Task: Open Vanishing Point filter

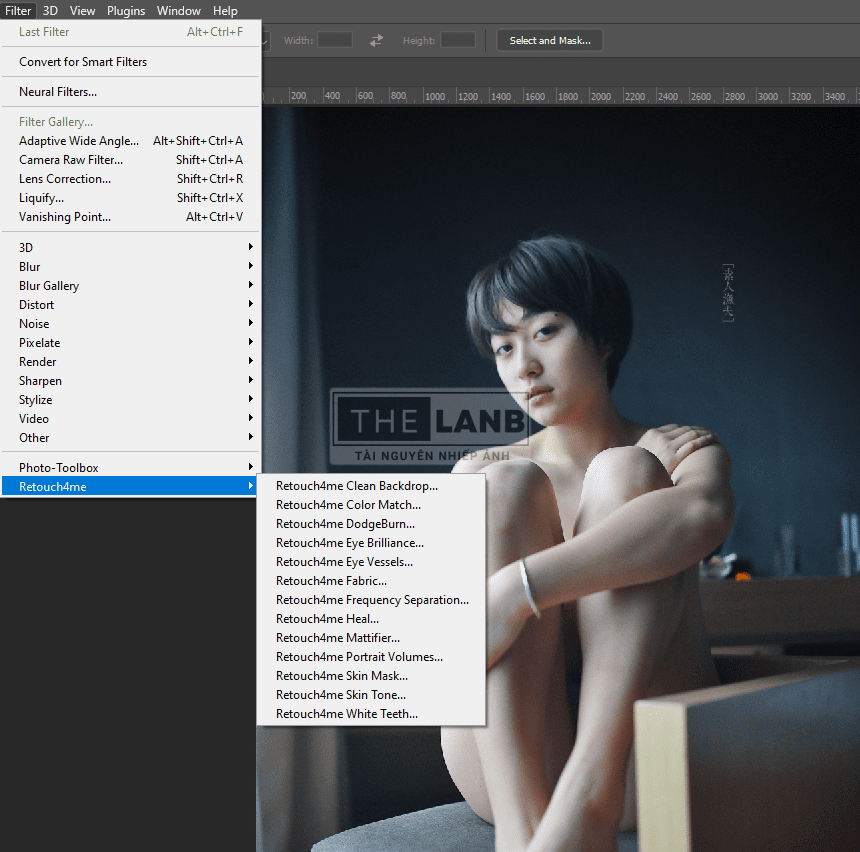Action: [x=131, y=217]
